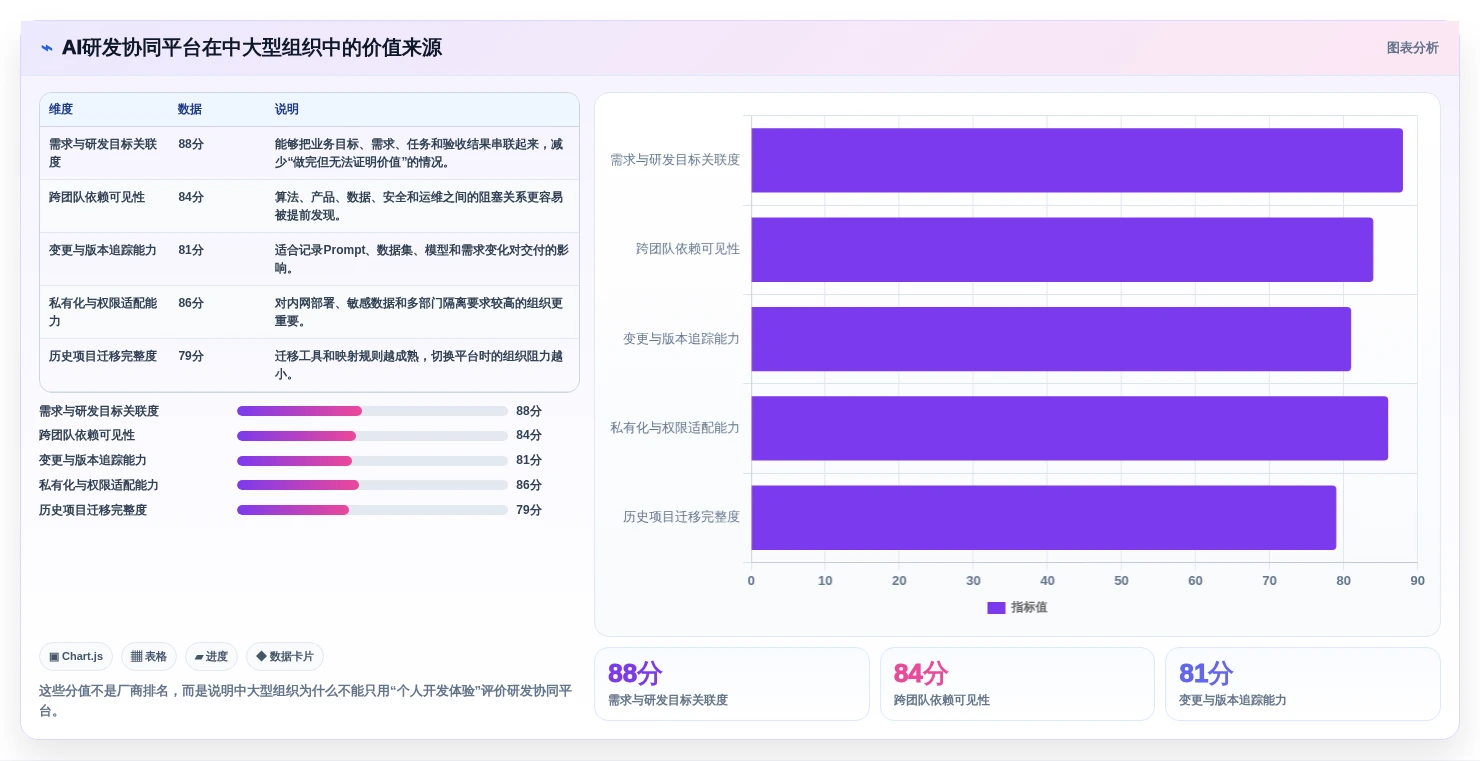
Task: Click the footnote starting 这些分值不是厂商排名
Action: coord(305,701)
